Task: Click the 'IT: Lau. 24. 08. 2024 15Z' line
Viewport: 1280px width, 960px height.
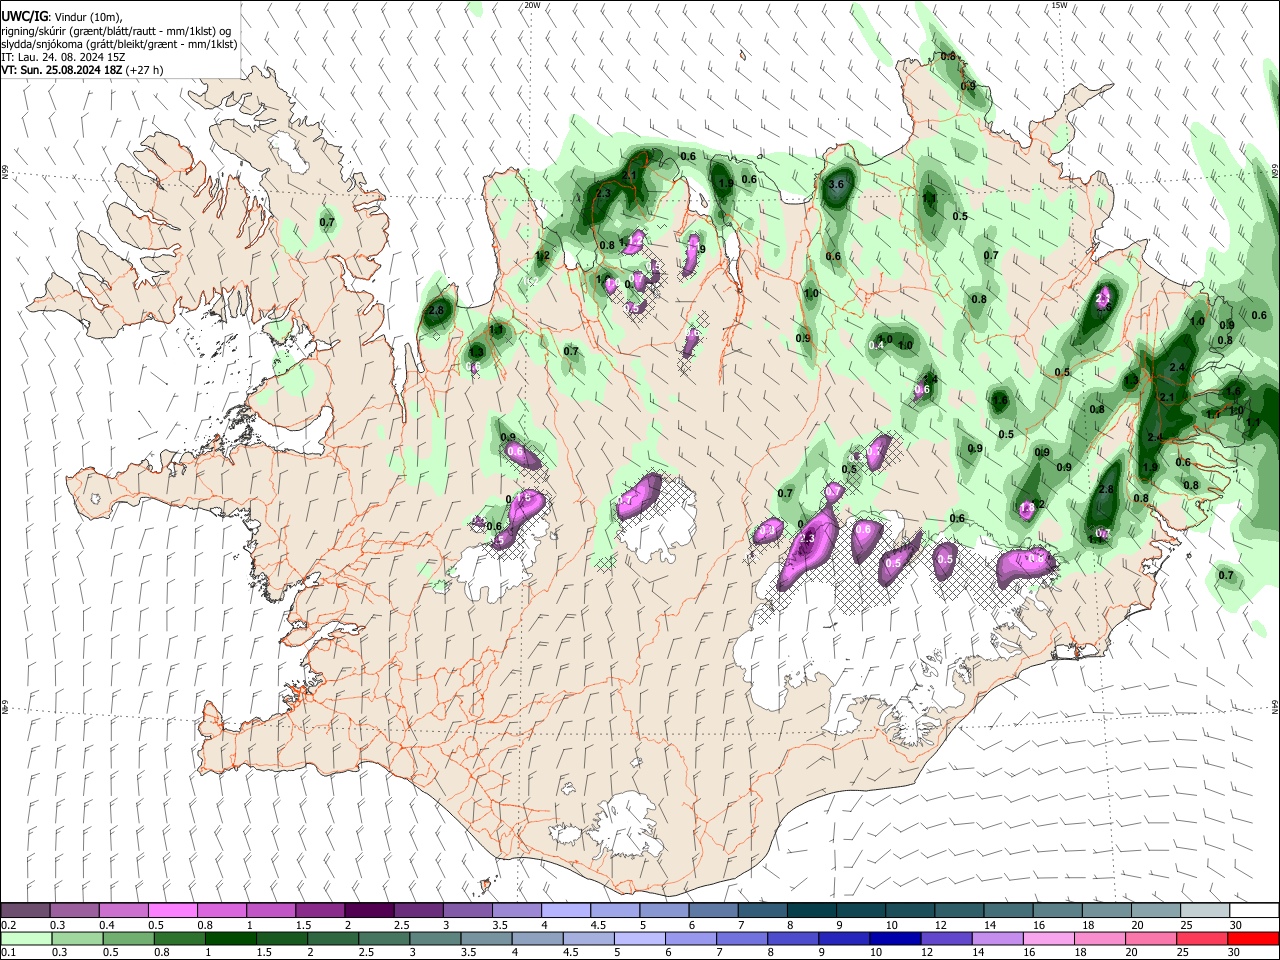Action: coord(63,58)
